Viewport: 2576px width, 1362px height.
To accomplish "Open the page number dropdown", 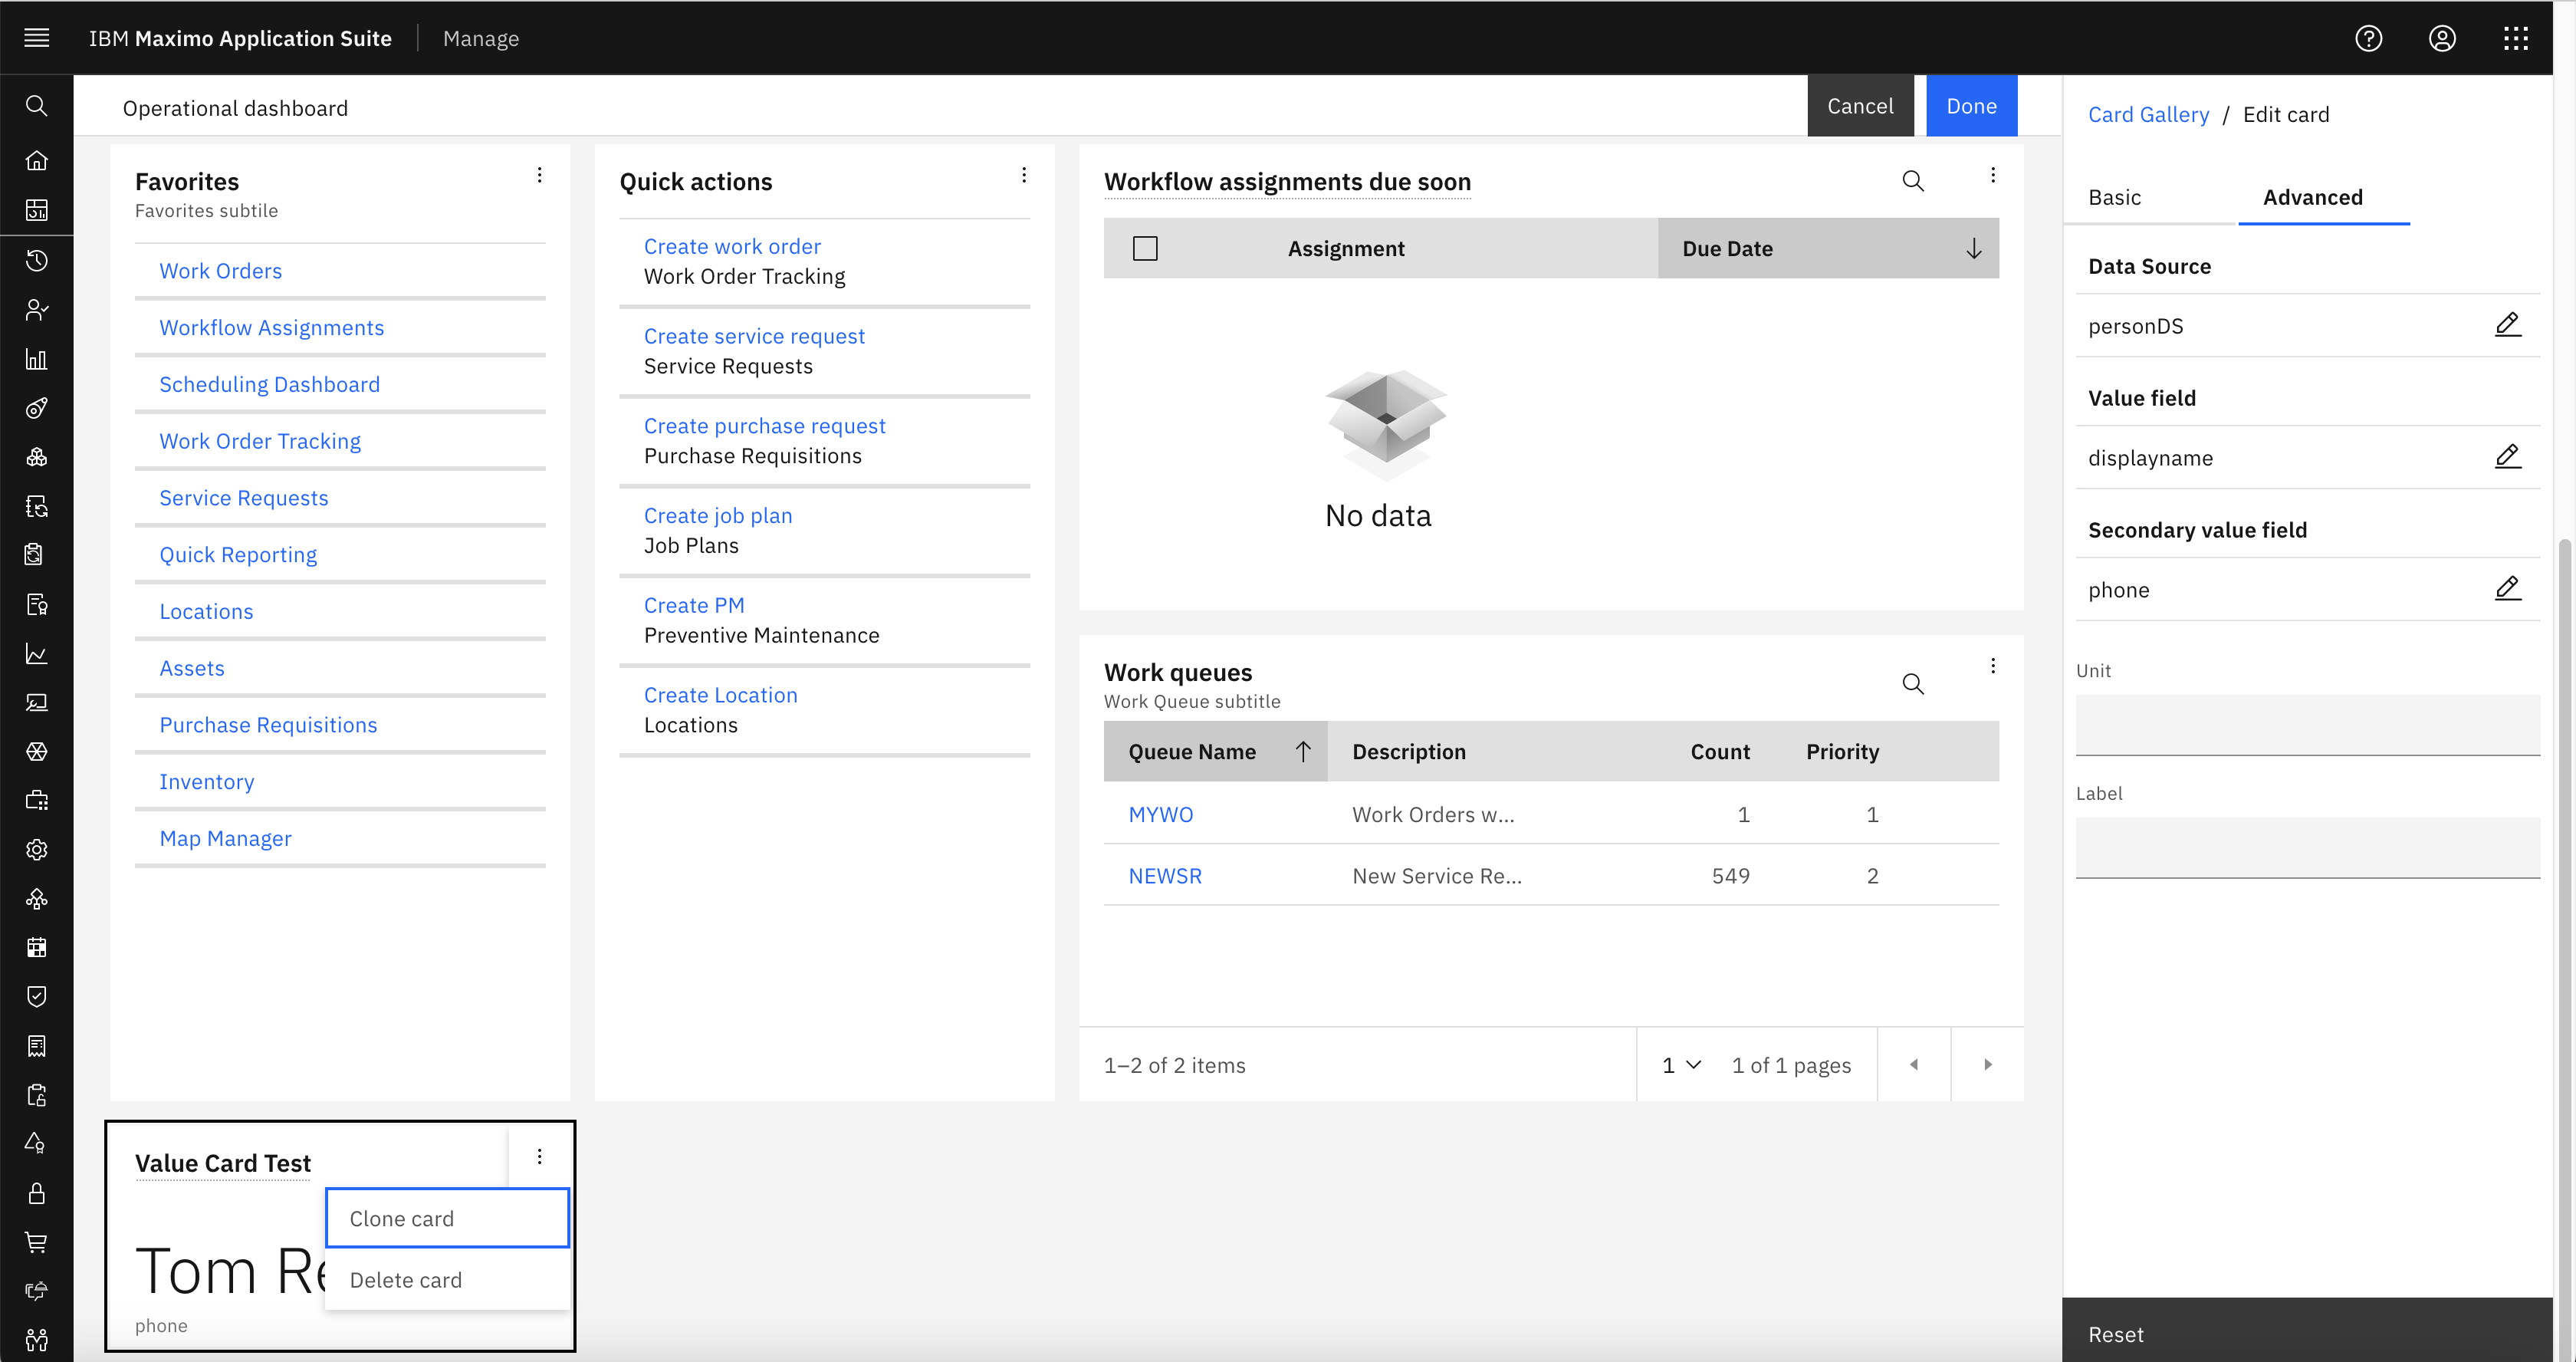I will (x=1681, y=1065).
